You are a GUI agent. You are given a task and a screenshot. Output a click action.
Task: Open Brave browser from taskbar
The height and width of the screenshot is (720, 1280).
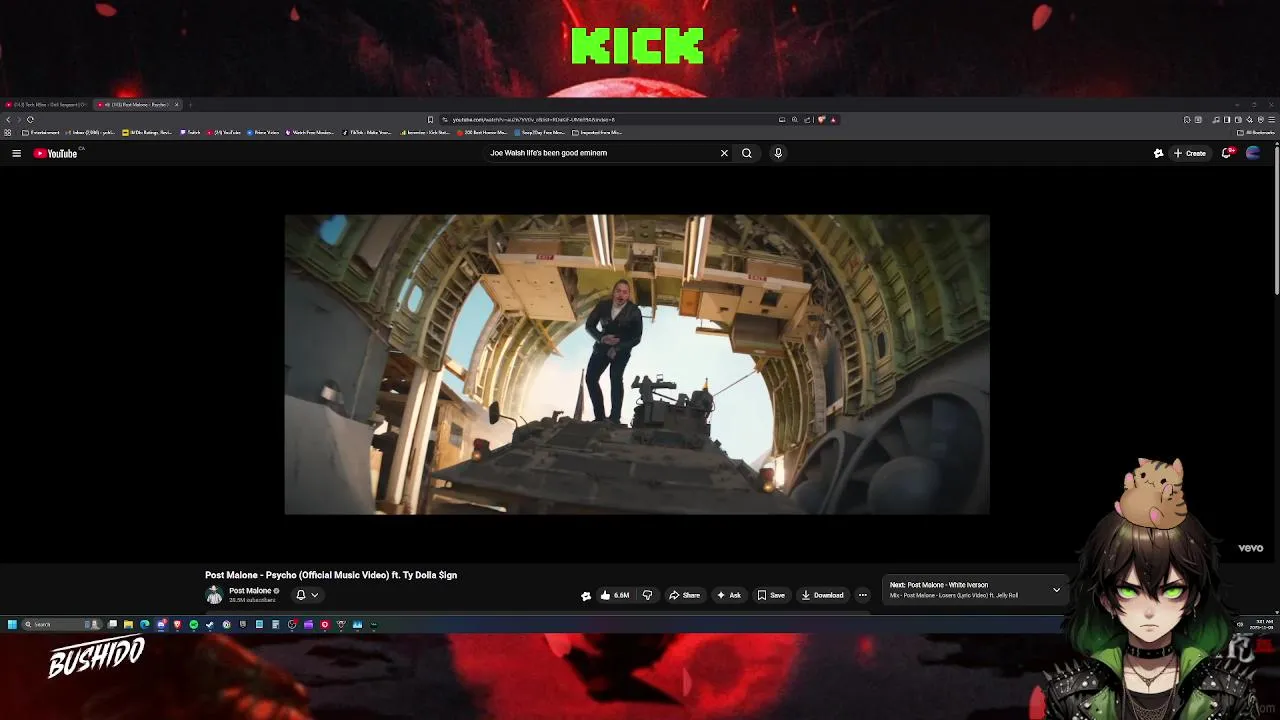pyautogui.click(x=177, y=624)
